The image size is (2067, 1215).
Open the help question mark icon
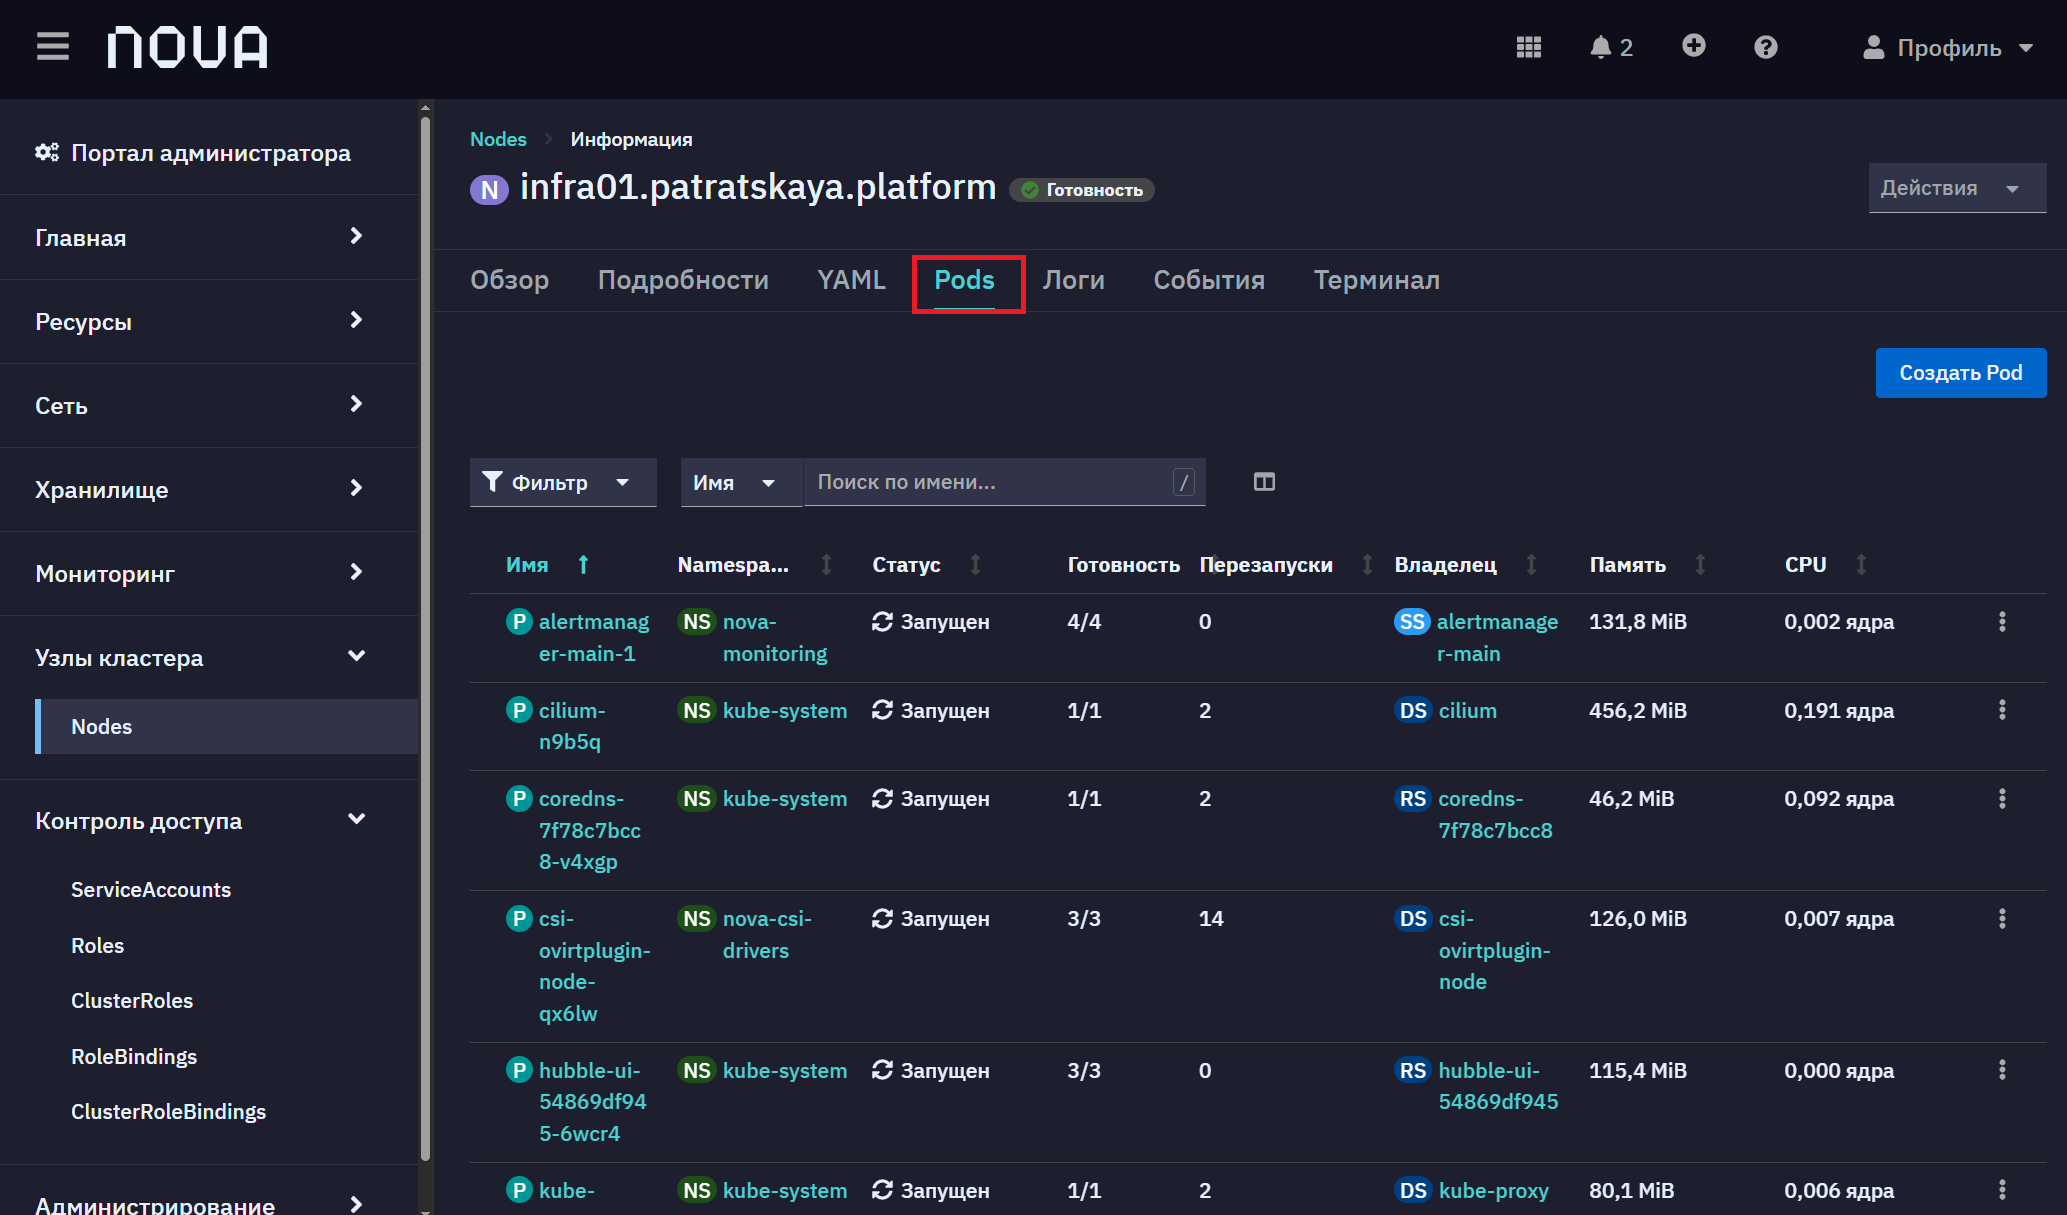[1766, 47]
